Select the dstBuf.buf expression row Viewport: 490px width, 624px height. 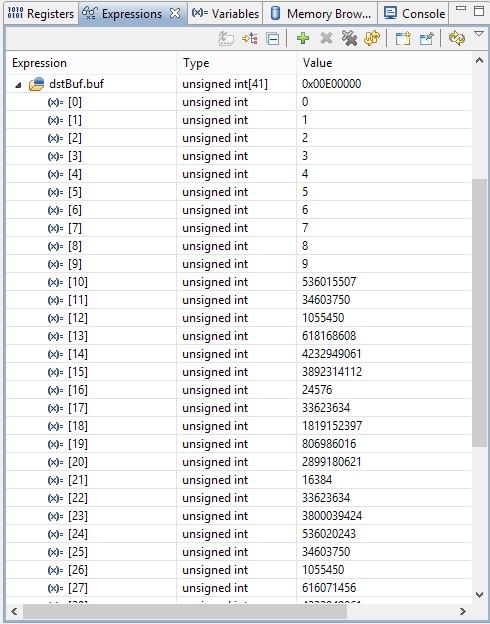click(238, 84)
